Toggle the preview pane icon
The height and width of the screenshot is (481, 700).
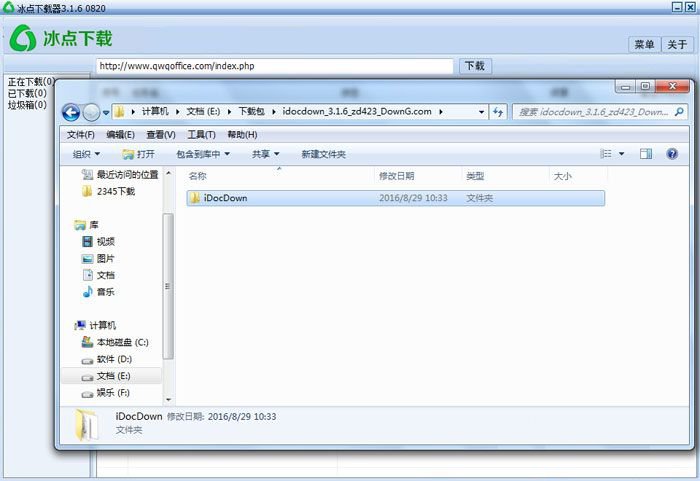pos(646,154)
